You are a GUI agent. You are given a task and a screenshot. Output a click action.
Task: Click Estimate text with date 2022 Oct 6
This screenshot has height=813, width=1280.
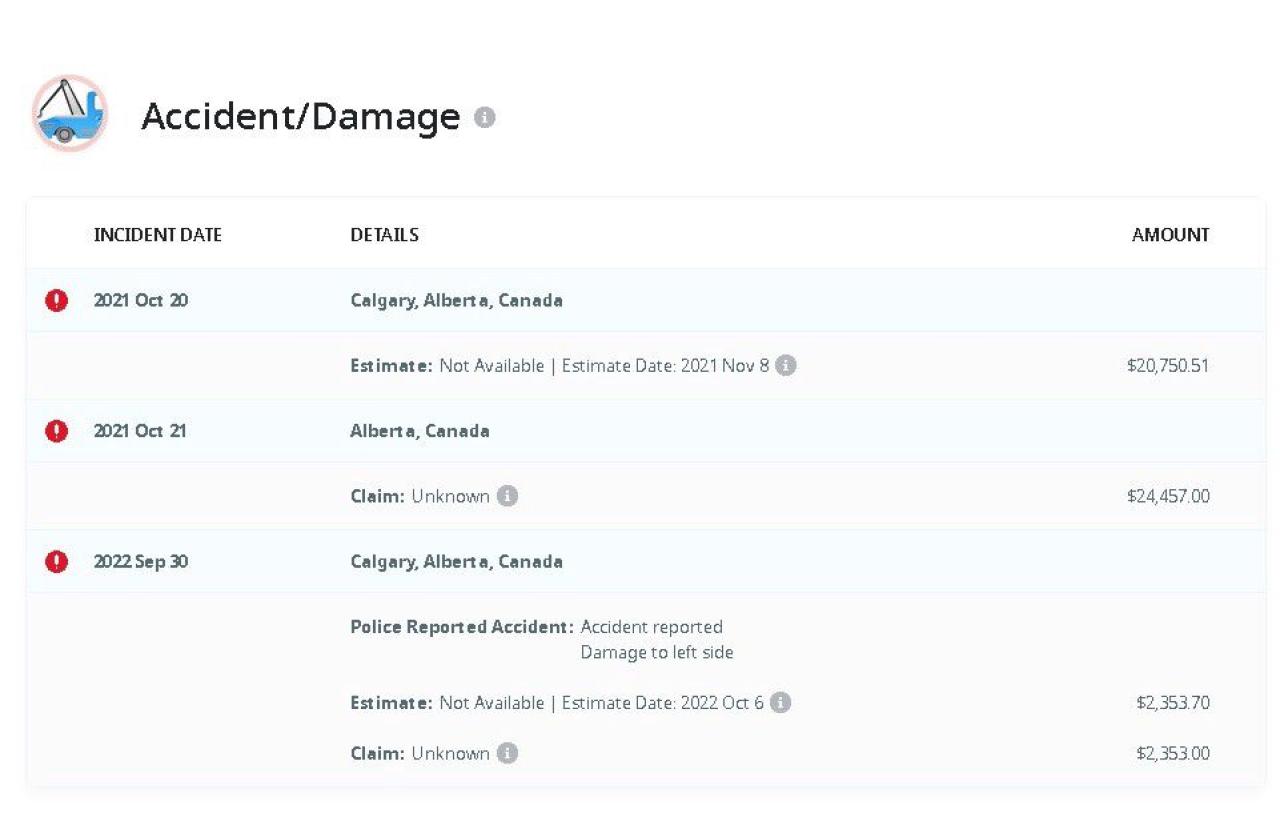pyautogui.click(x=557, y=703)
